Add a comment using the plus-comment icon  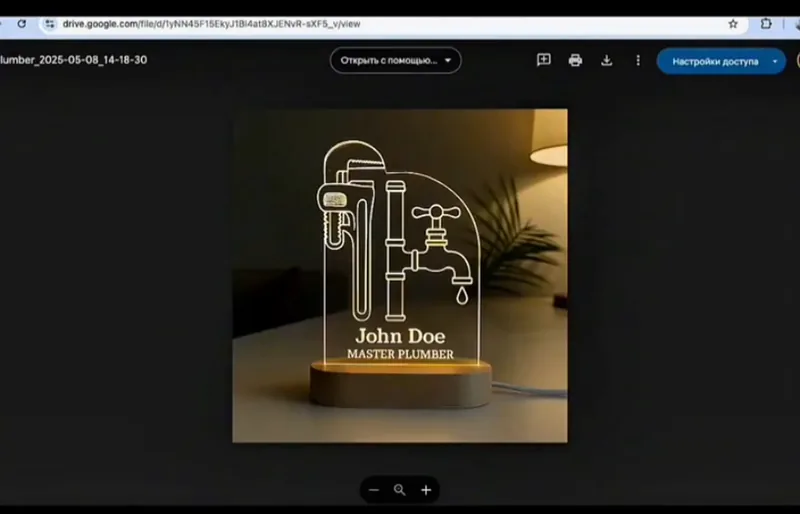point(543,60)
